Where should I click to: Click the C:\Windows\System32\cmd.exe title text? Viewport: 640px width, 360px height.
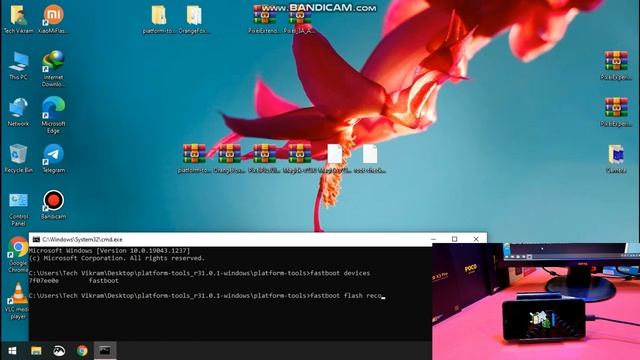pyautogui.click(x=82, y=240)
